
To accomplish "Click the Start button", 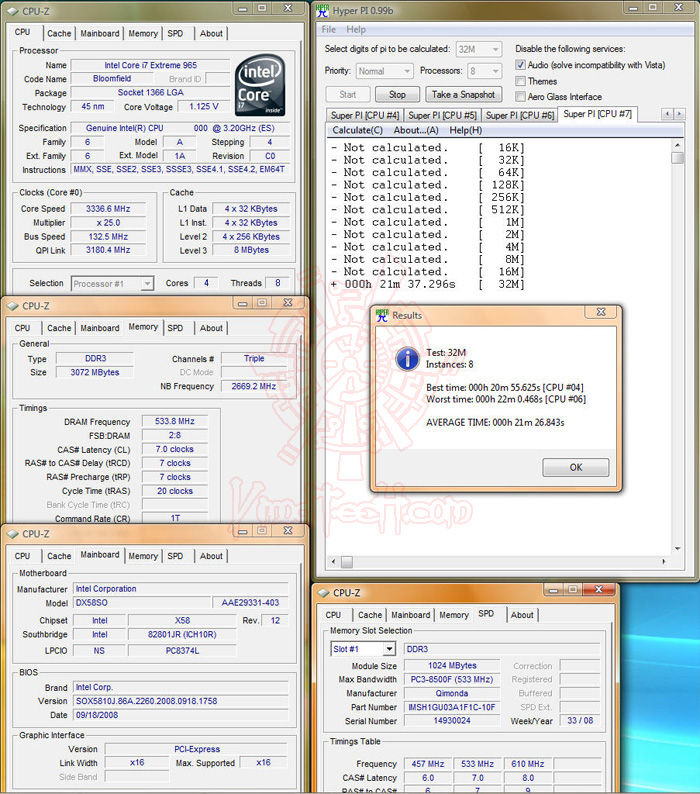I will pos(347,95).
